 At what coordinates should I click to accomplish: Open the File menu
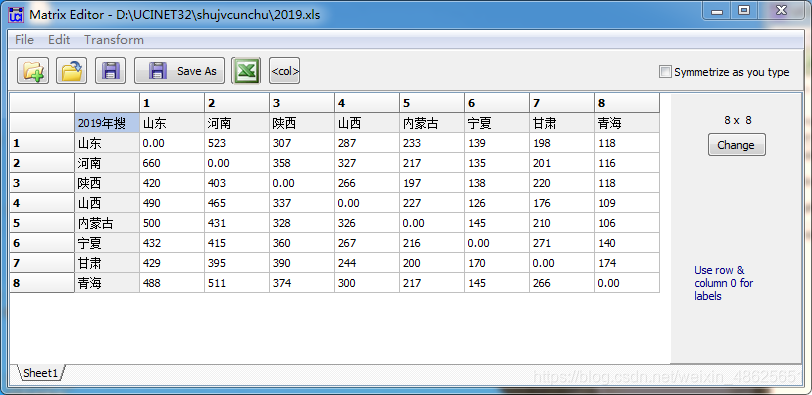tap(24, 40)
